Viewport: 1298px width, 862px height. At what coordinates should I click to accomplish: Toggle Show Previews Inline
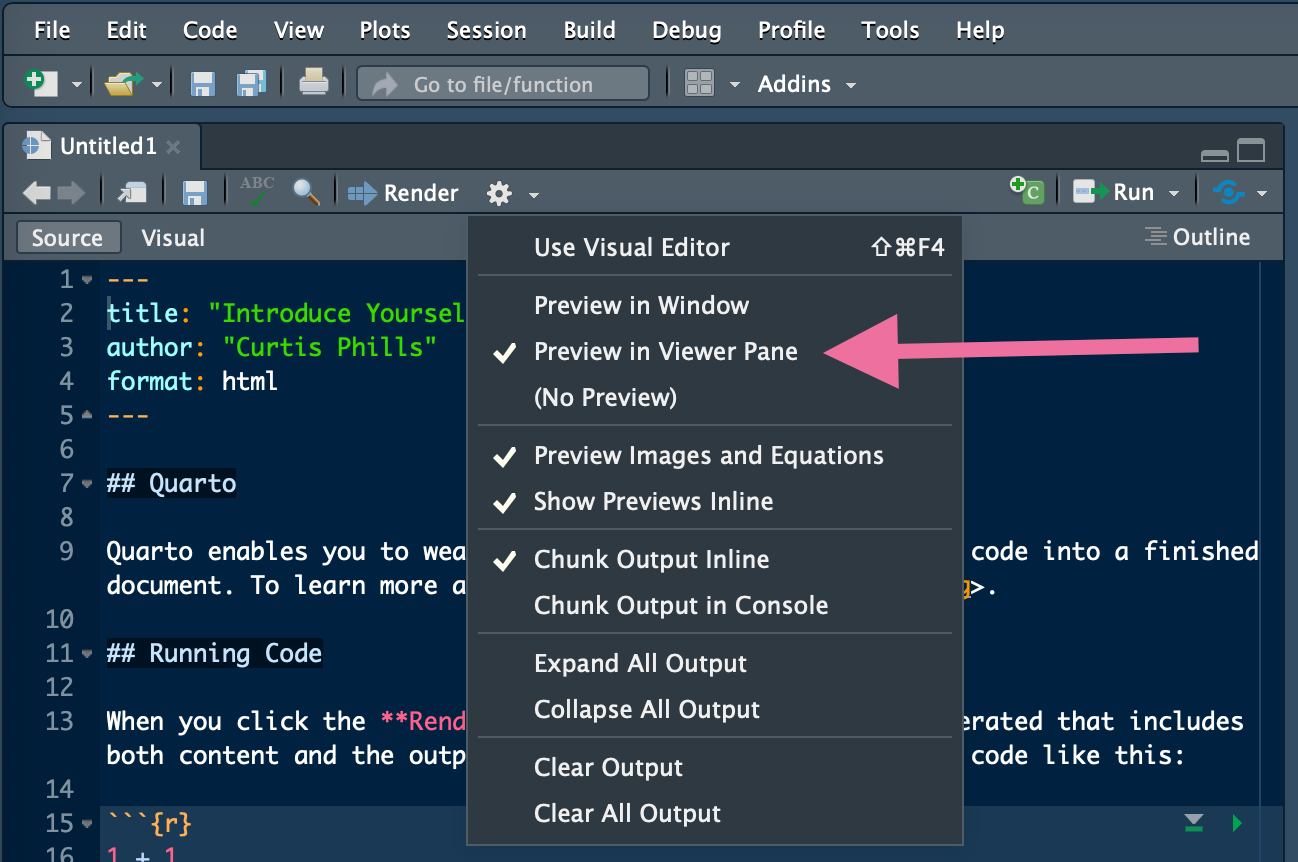pos(715,501)
